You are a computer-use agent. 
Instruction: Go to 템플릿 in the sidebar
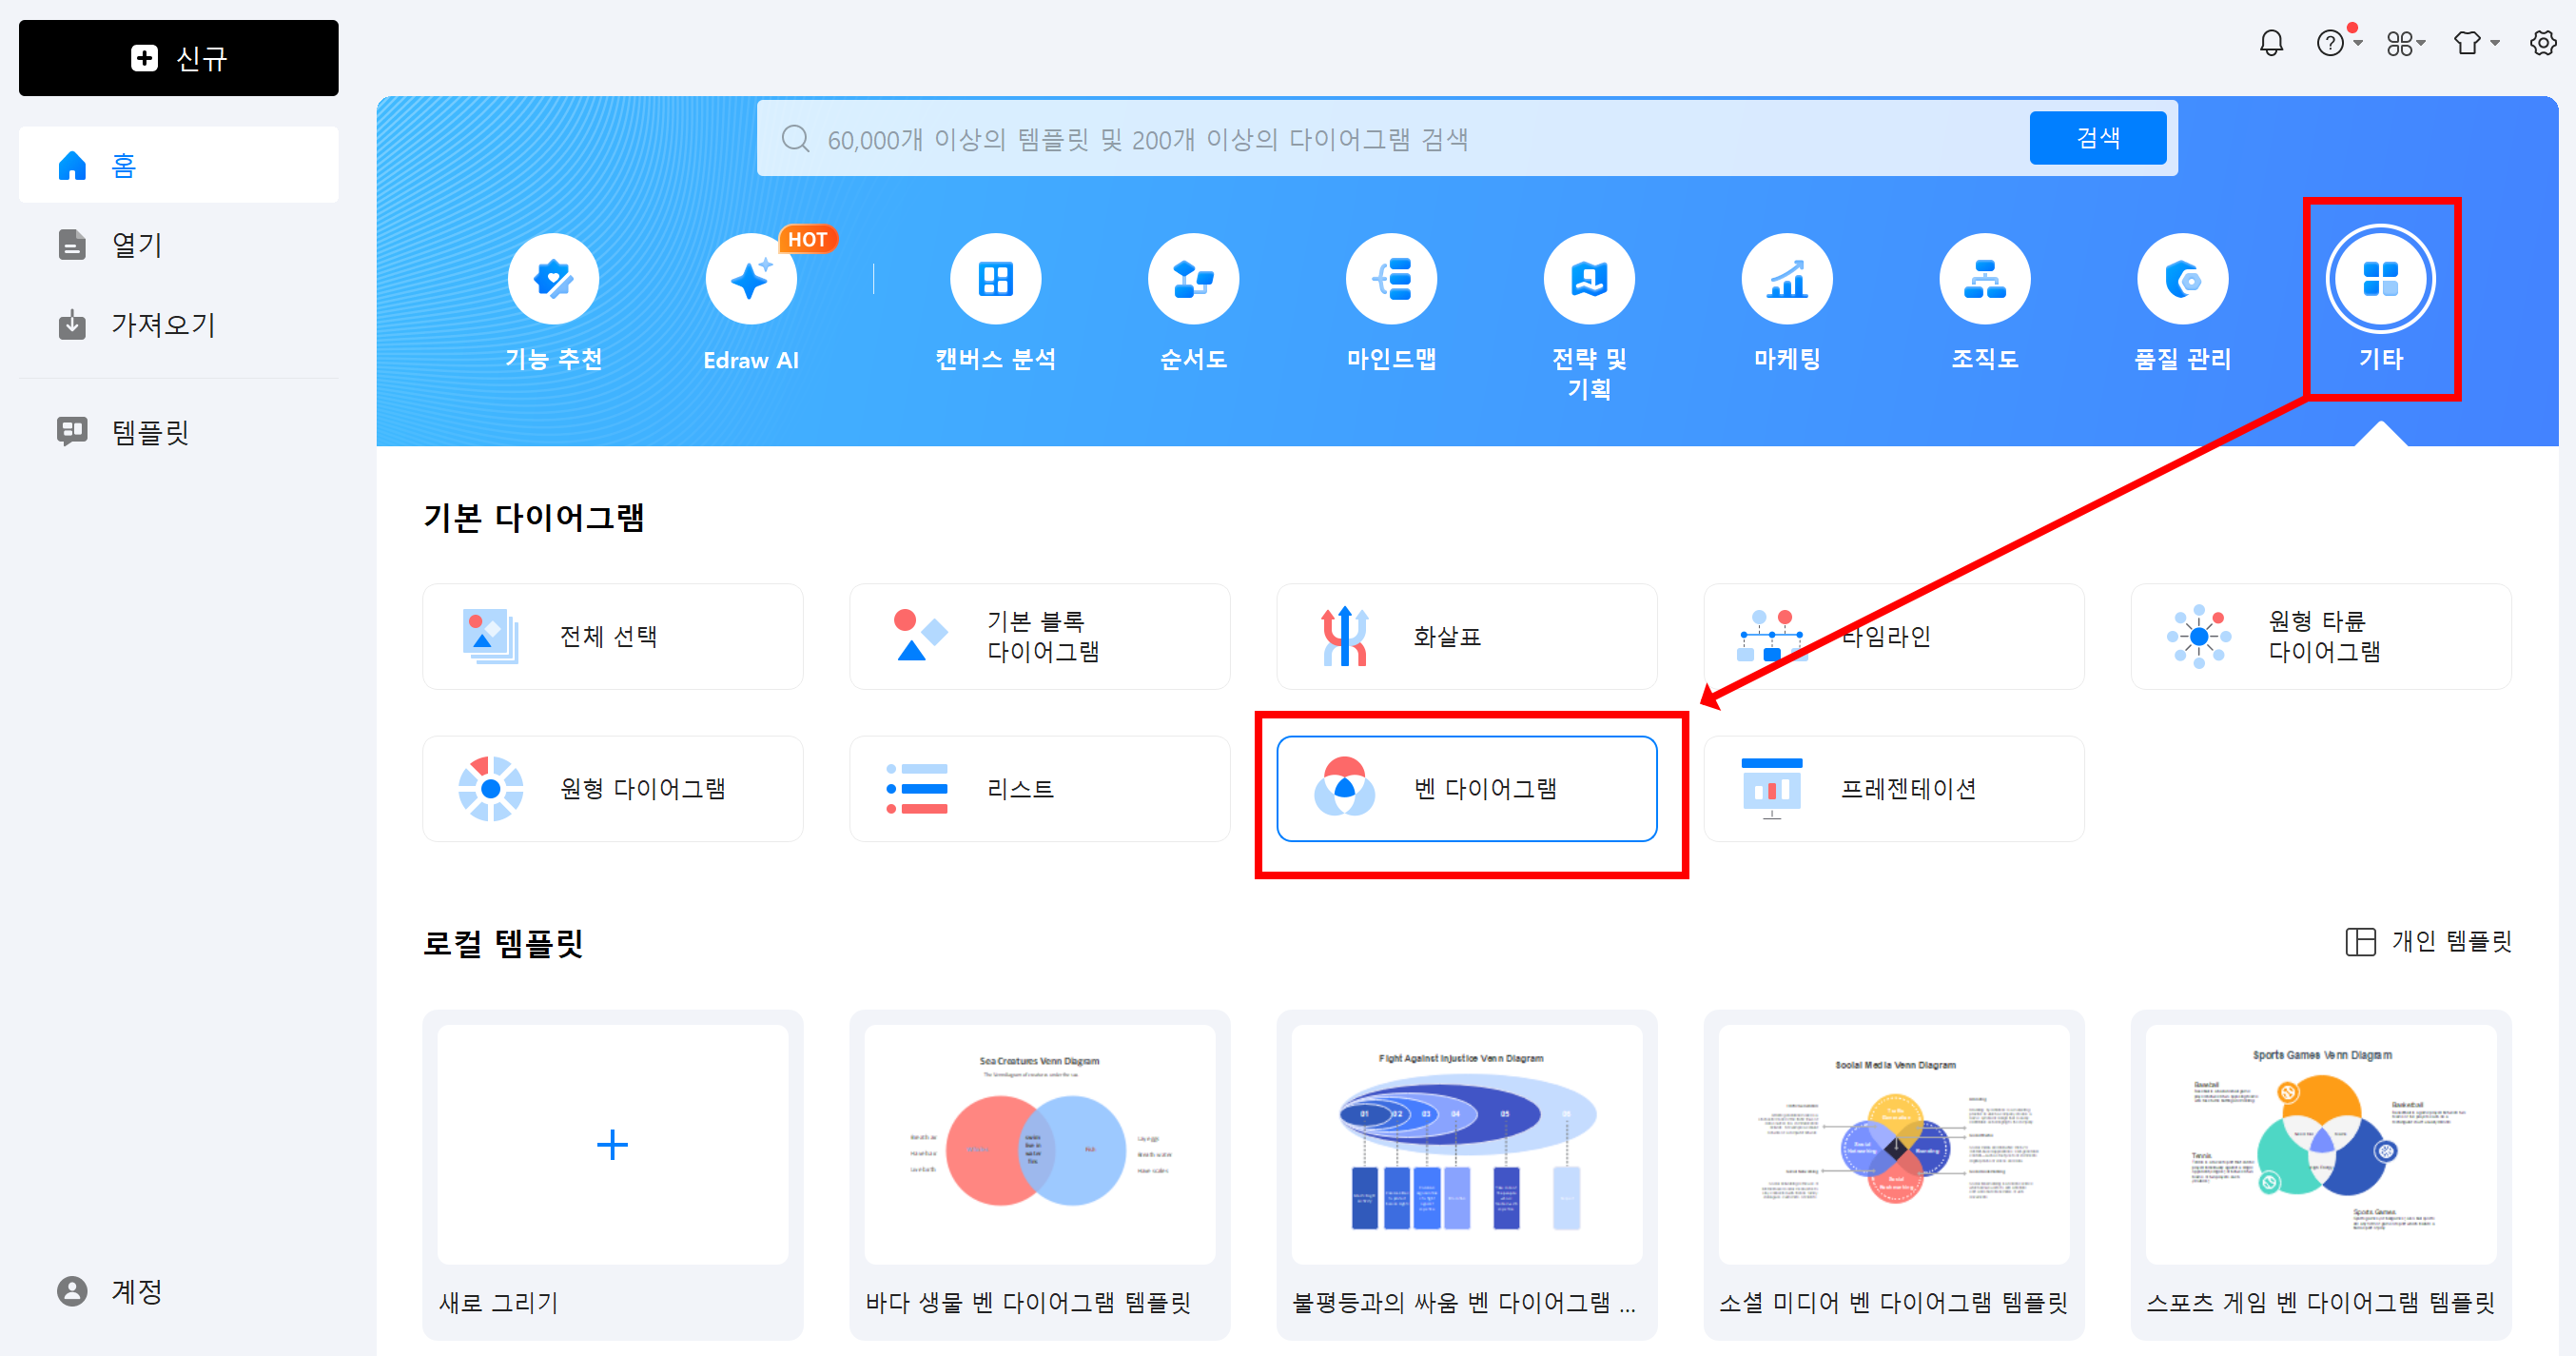pos(178,432)
